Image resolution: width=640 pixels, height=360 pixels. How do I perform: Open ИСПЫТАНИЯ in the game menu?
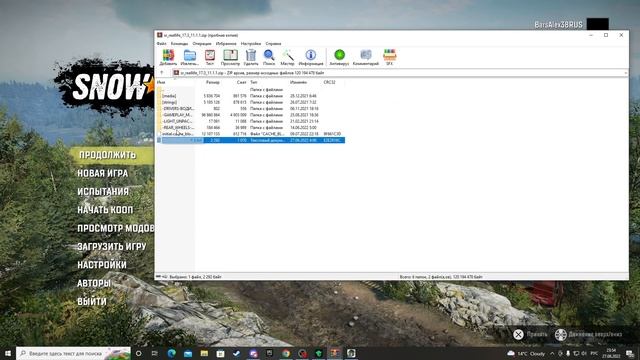click(103, 191)
